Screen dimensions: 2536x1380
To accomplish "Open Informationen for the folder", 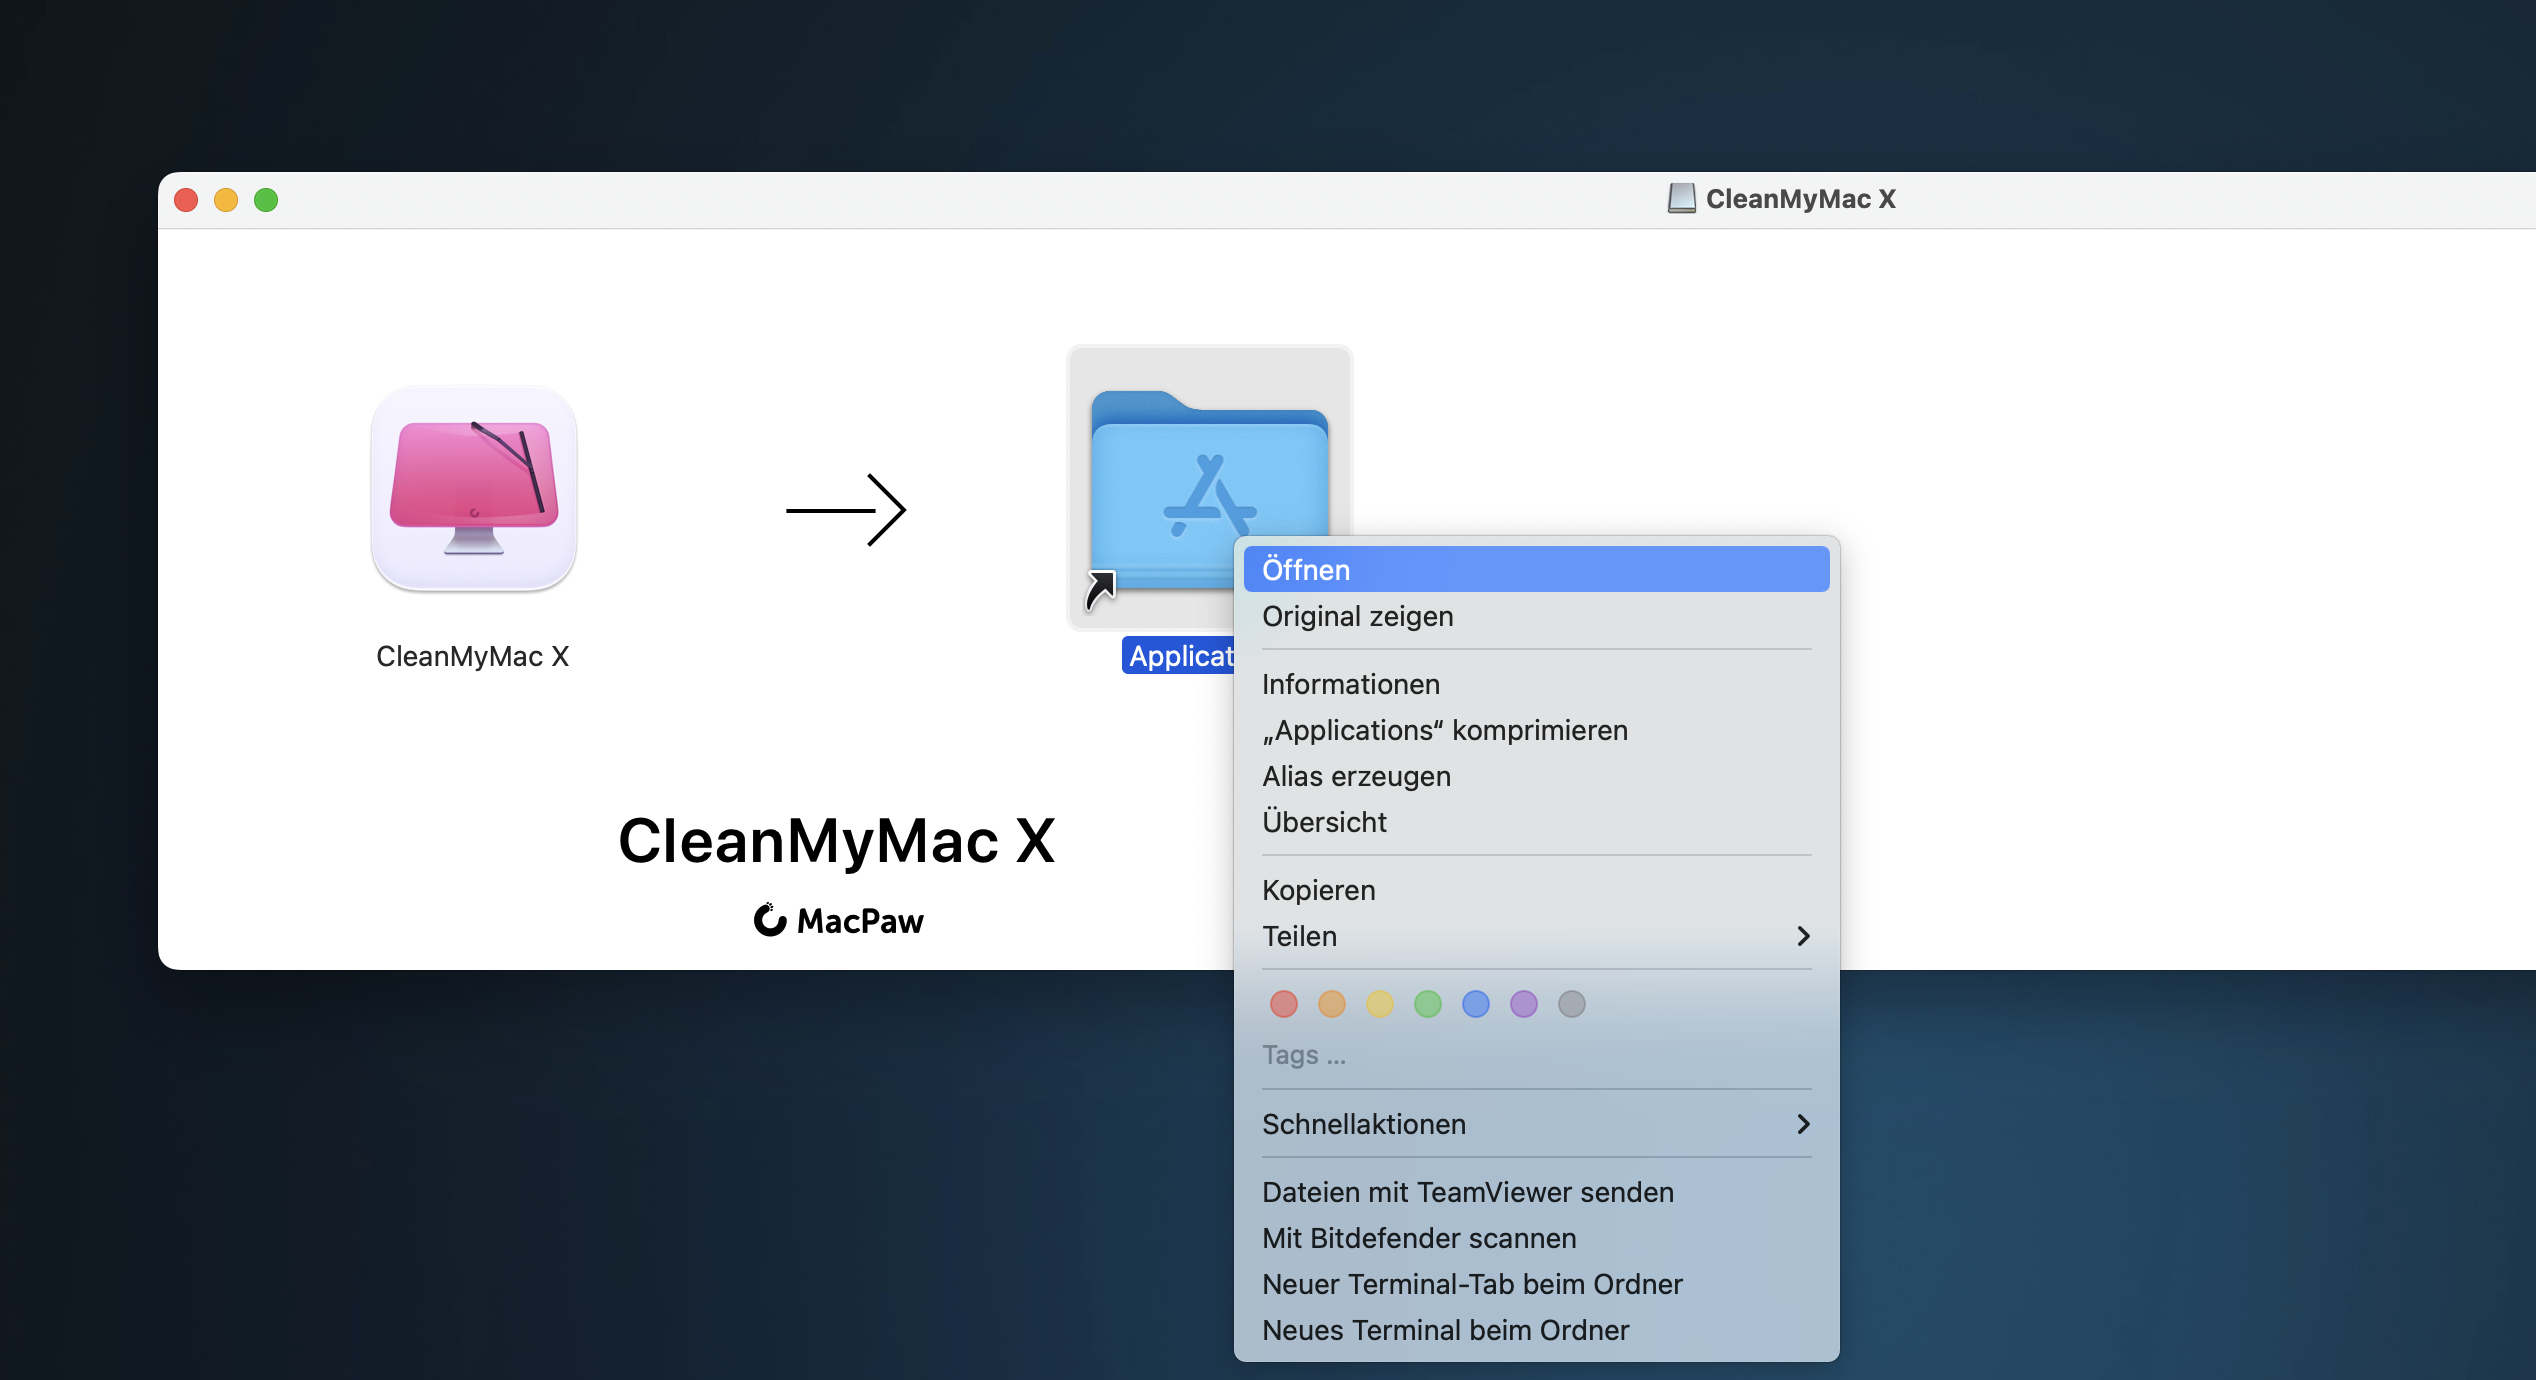I will (x=1351, y=684).
